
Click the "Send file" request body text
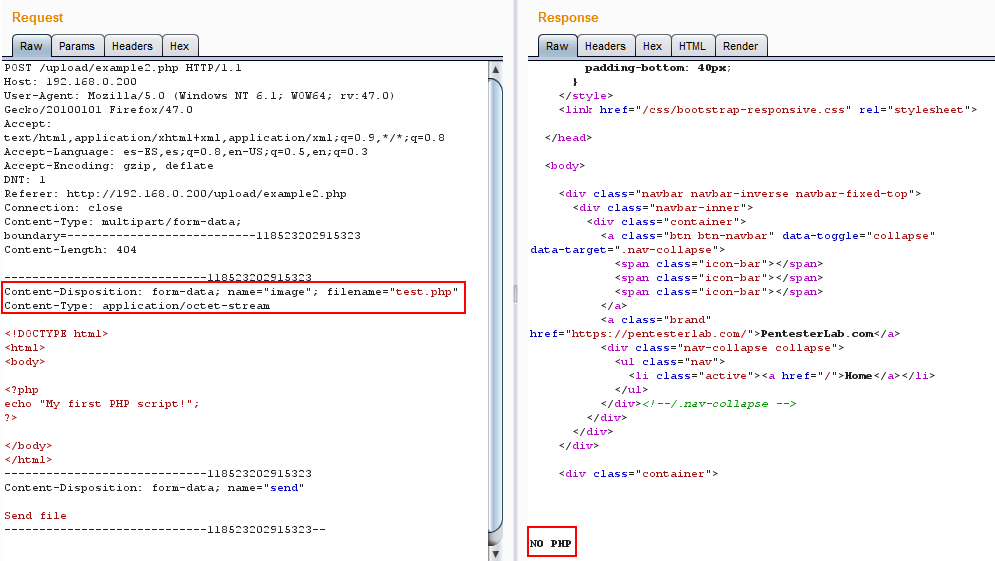pyautogui.click(x=36, y=516)
